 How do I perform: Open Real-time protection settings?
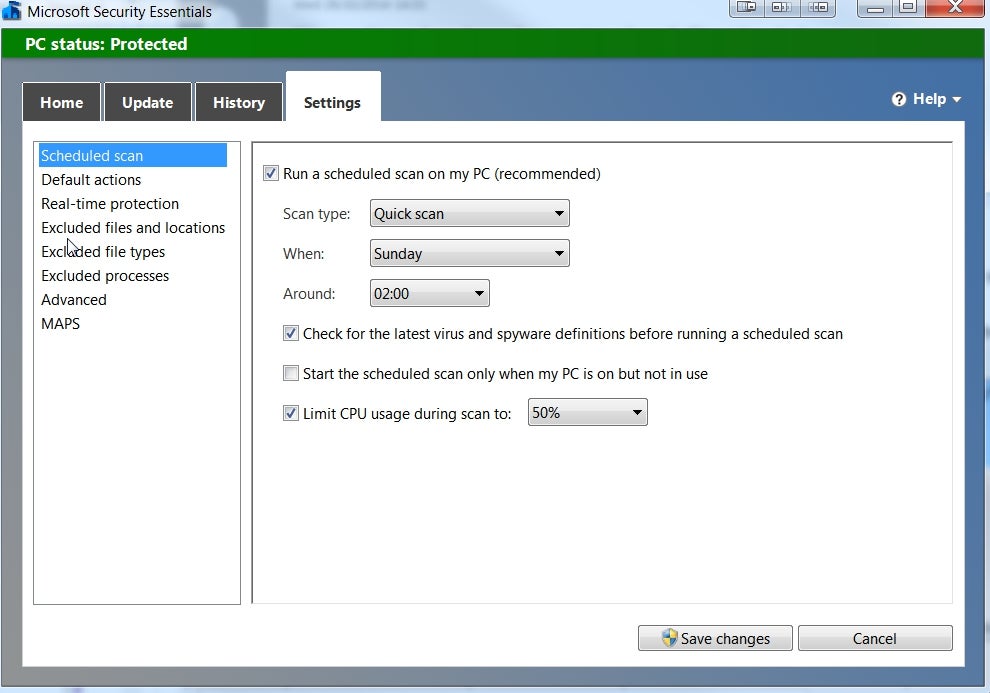coord(110,204)
